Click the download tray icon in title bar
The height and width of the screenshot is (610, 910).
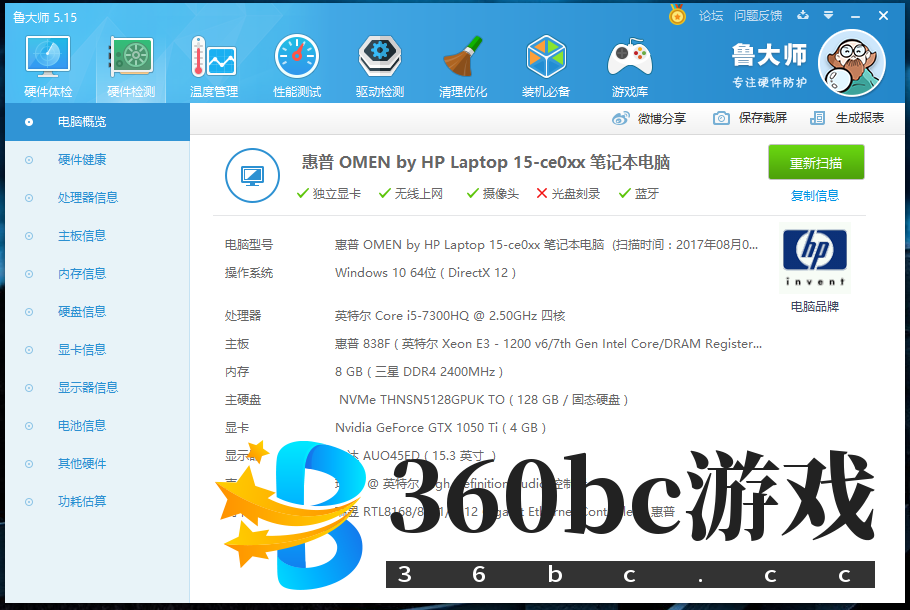803,16
